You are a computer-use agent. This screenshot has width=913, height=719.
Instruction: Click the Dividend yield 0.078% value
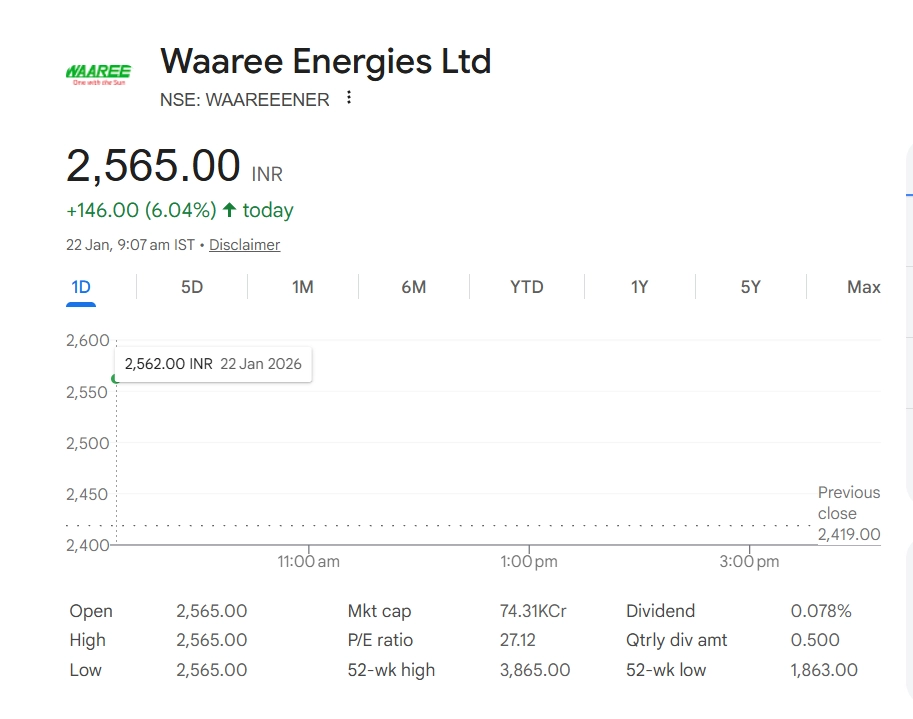(821, 611)
